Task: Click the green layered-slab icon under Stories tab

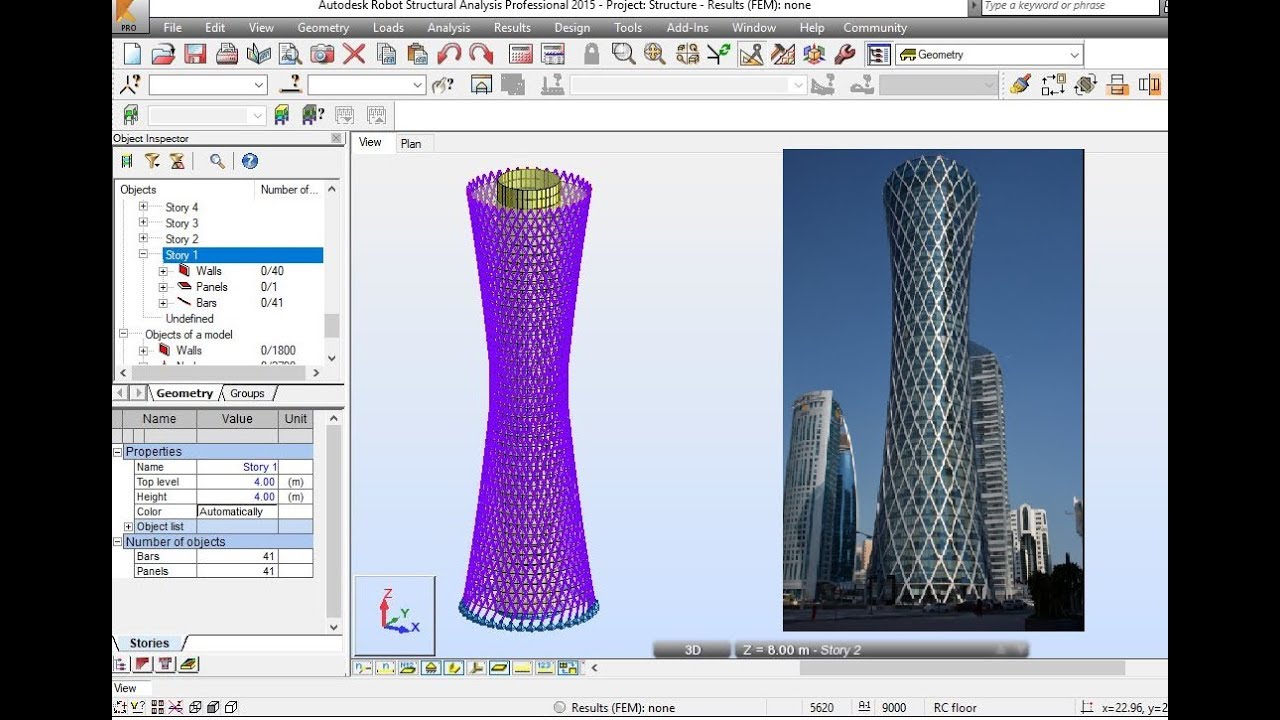Action: [x=188, y=664]
